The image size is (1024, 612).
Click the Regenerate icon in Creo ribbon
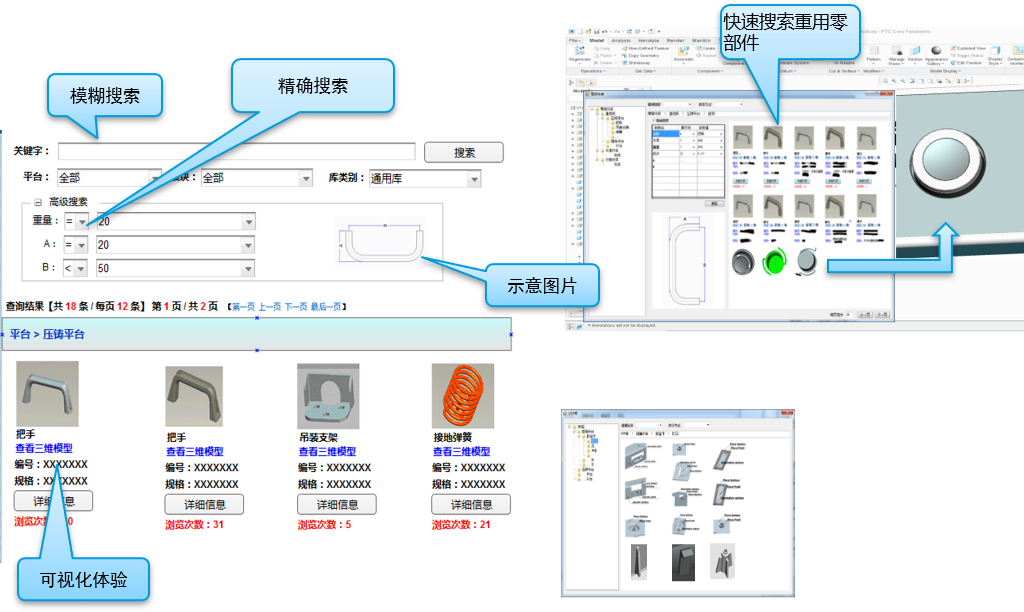(579, 51)
